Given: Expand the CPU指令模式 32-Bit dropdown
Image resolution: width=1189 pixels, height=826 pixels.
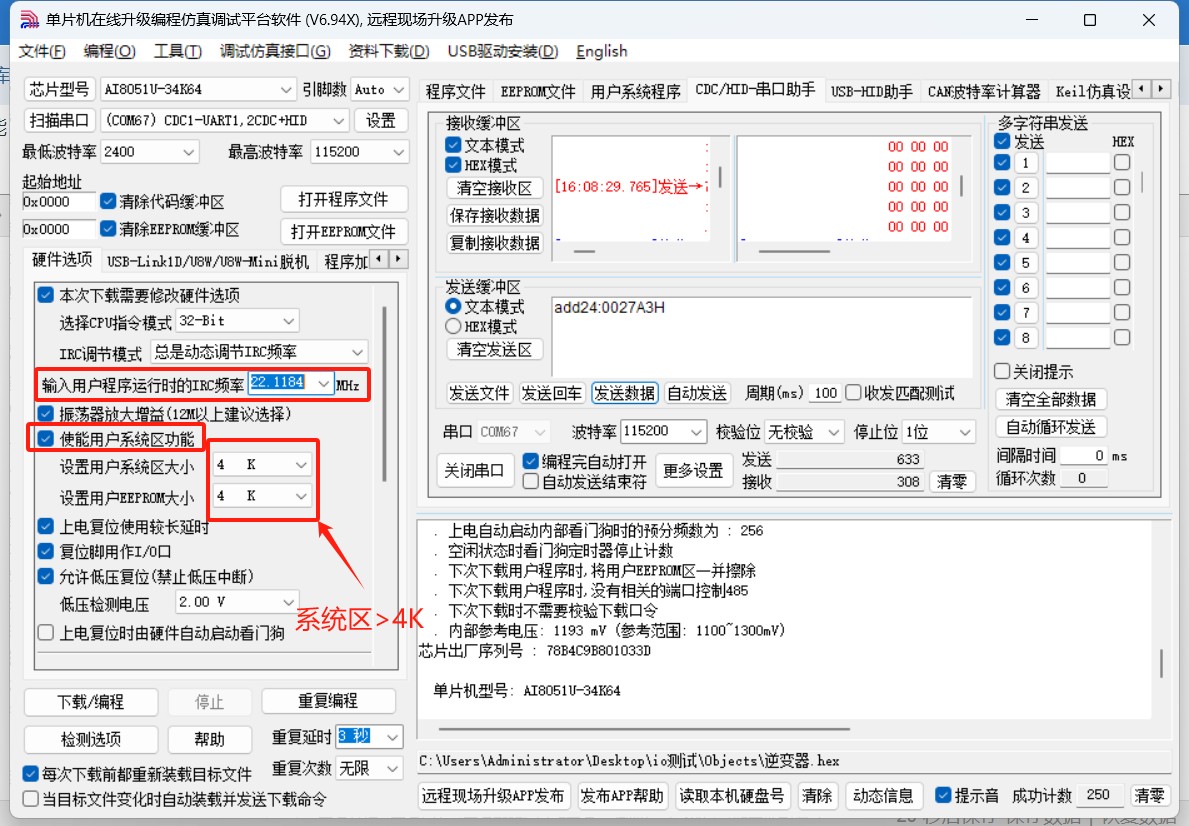Looking at the screenshot, I should click(x=289, y=321).
